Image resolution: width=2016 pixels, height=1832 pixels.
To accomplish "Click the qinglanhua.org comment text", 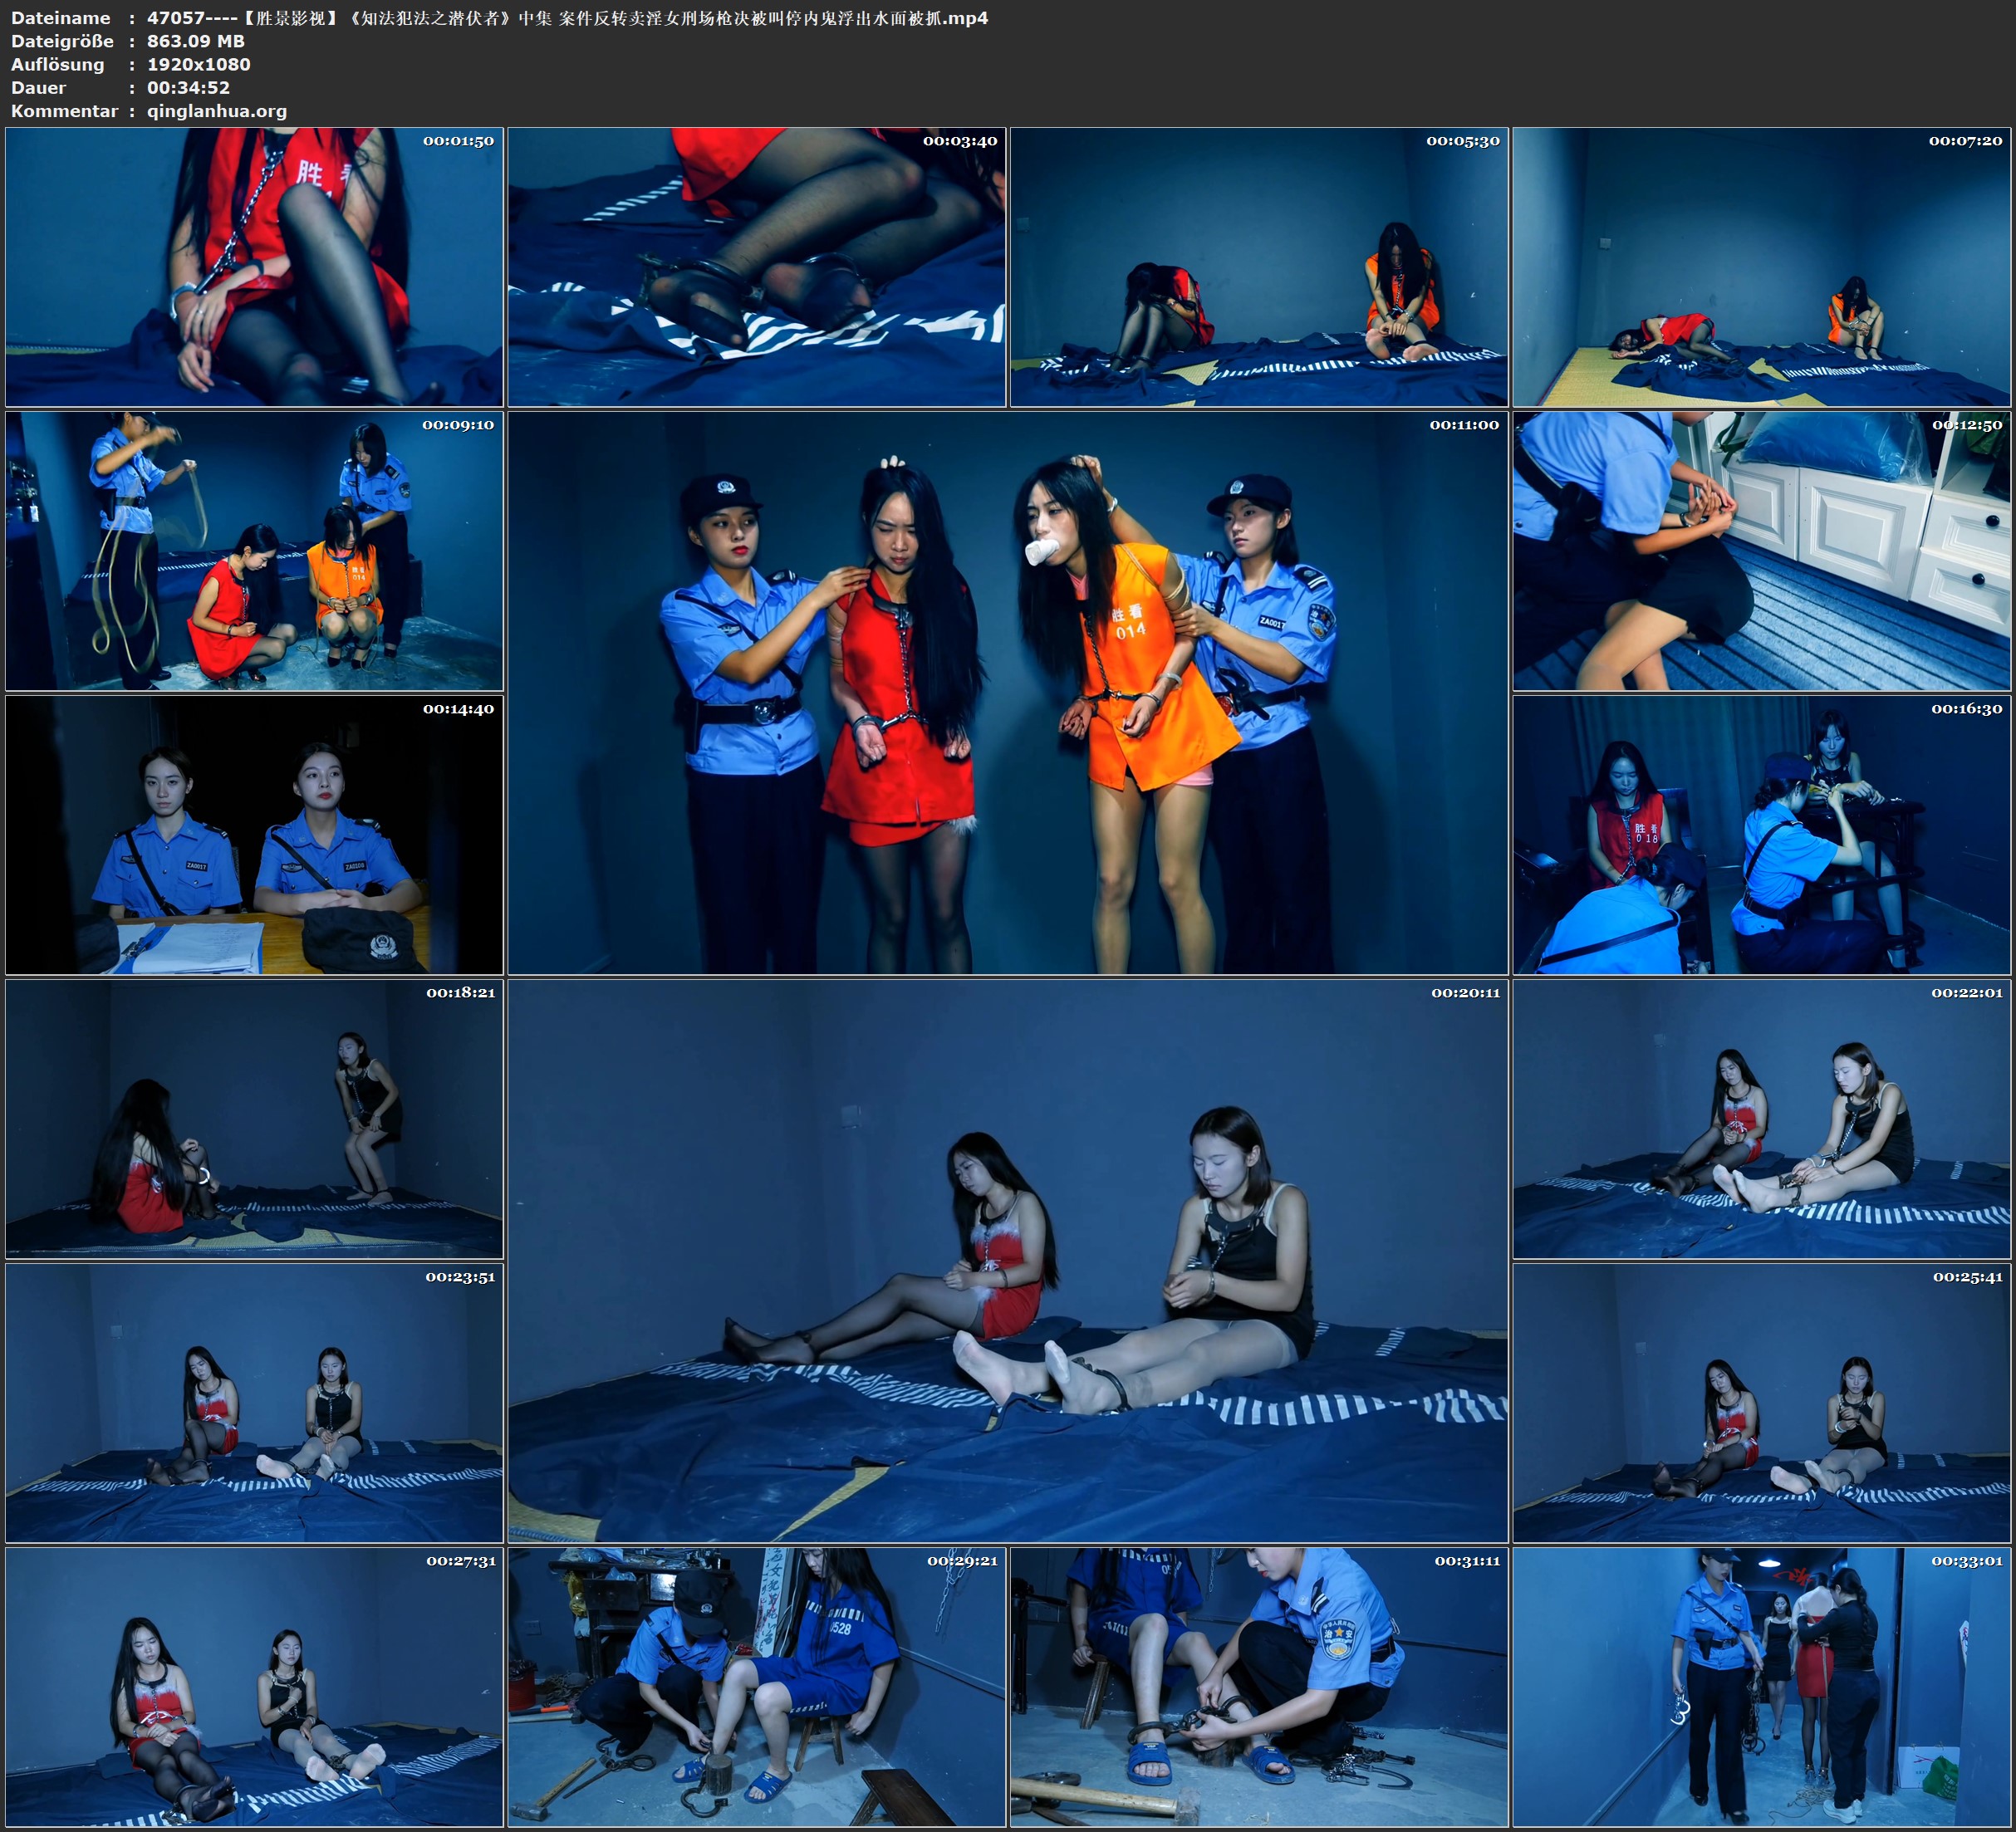I will click(217, 111).
